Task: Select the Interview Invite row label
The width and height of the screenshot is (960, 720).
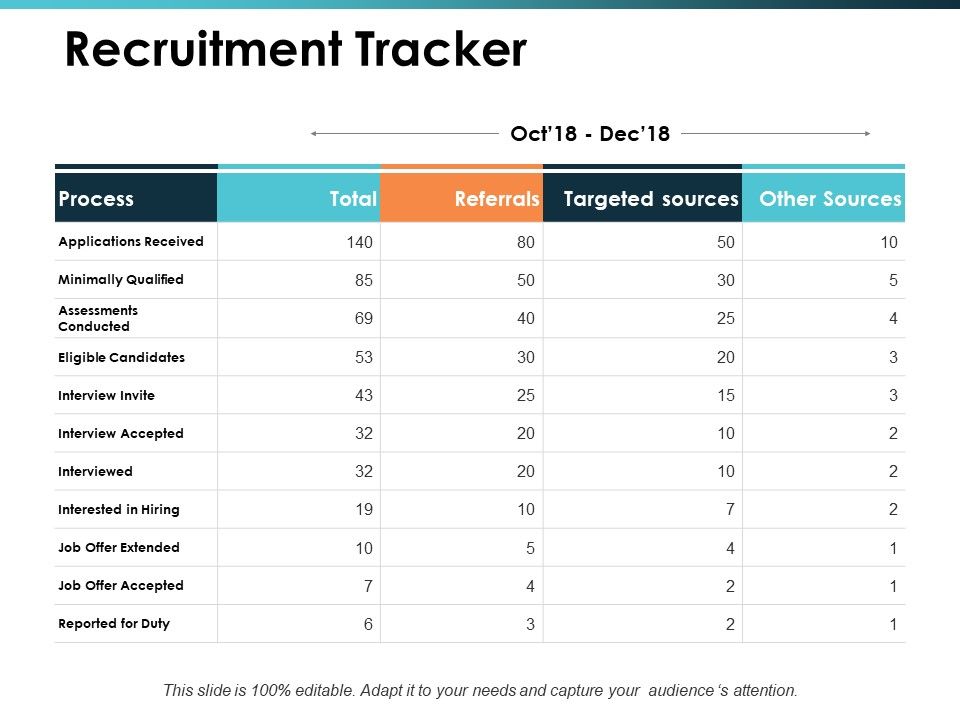Action: [107, 395]
